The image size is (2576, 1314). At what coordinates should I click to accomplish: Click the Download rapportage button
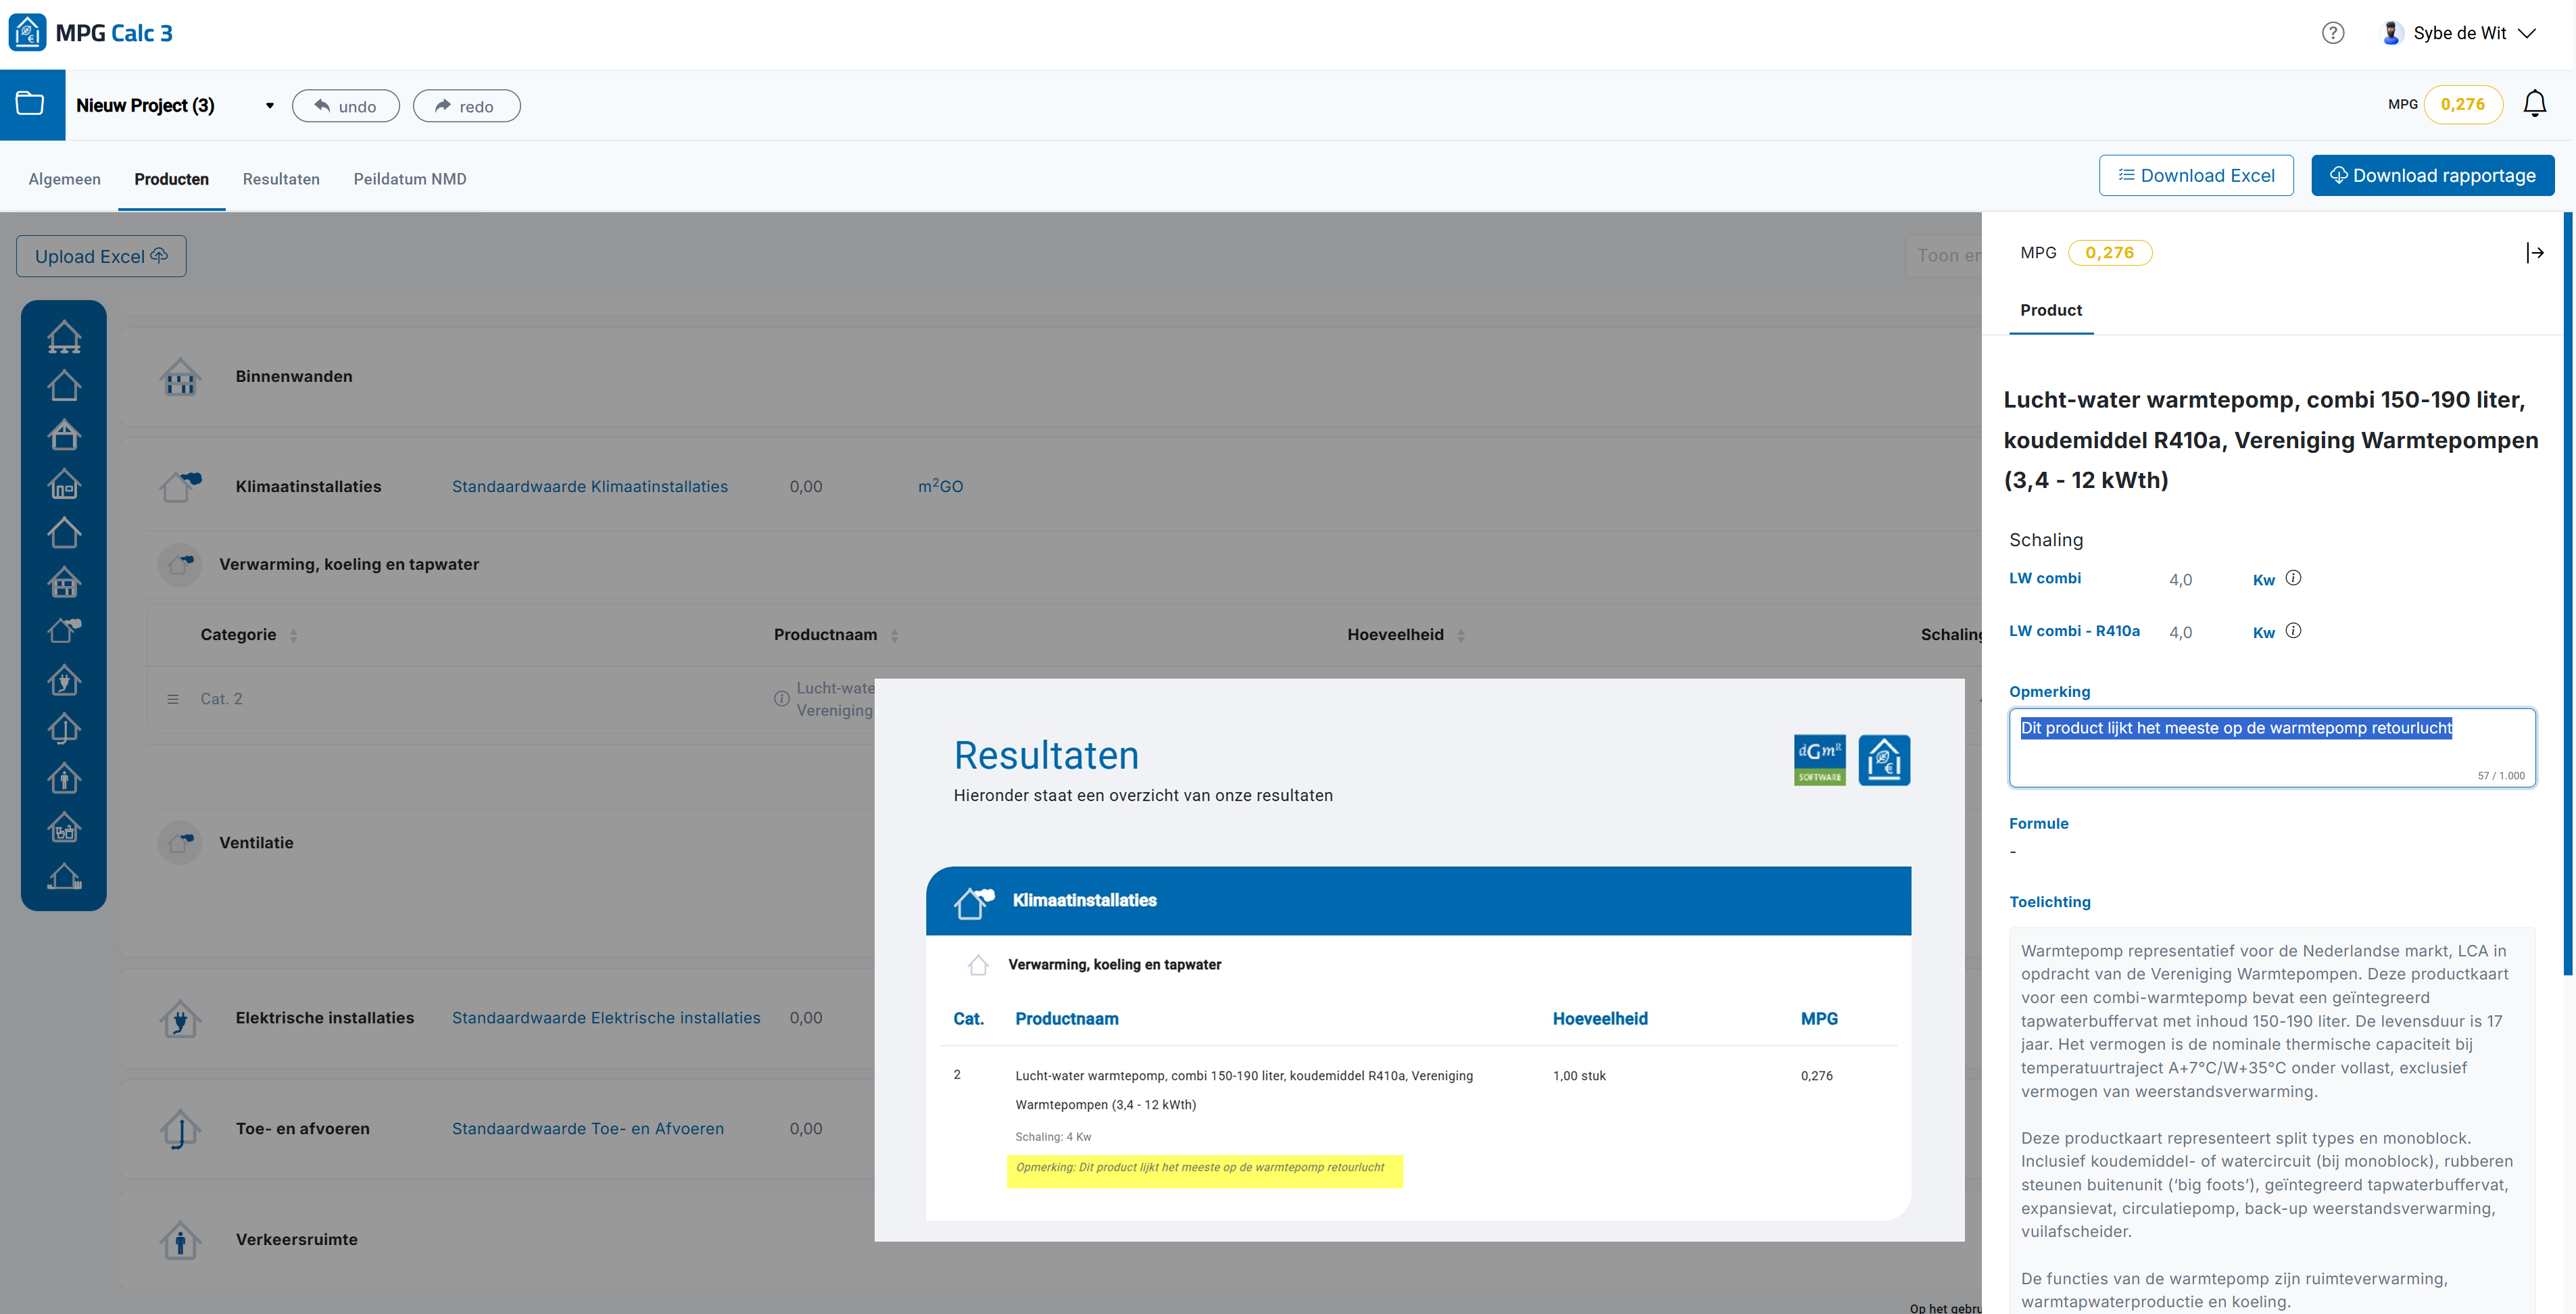click(x=2432, y=176)
